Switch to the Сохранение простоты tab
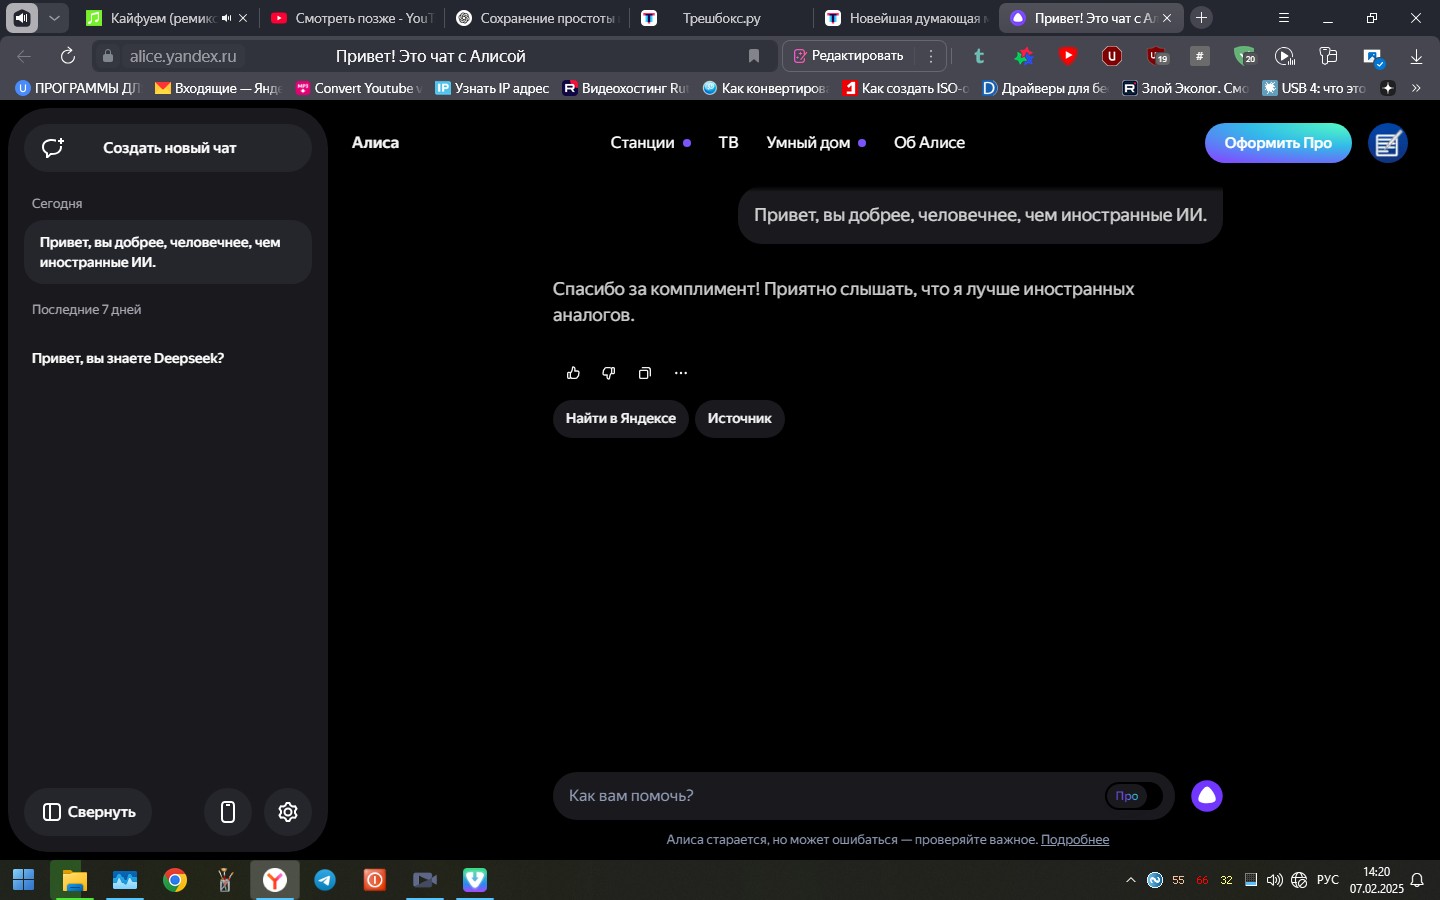This screenshot has width=1440, height=900. [537, 18]
